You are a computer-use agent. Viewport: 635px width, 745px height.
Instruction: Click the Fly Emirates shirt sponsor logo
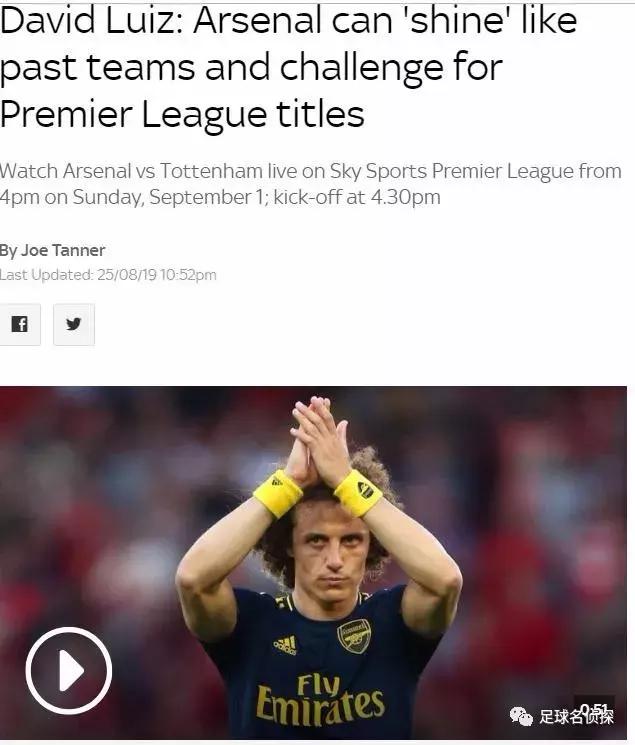[x=319, y=700]
